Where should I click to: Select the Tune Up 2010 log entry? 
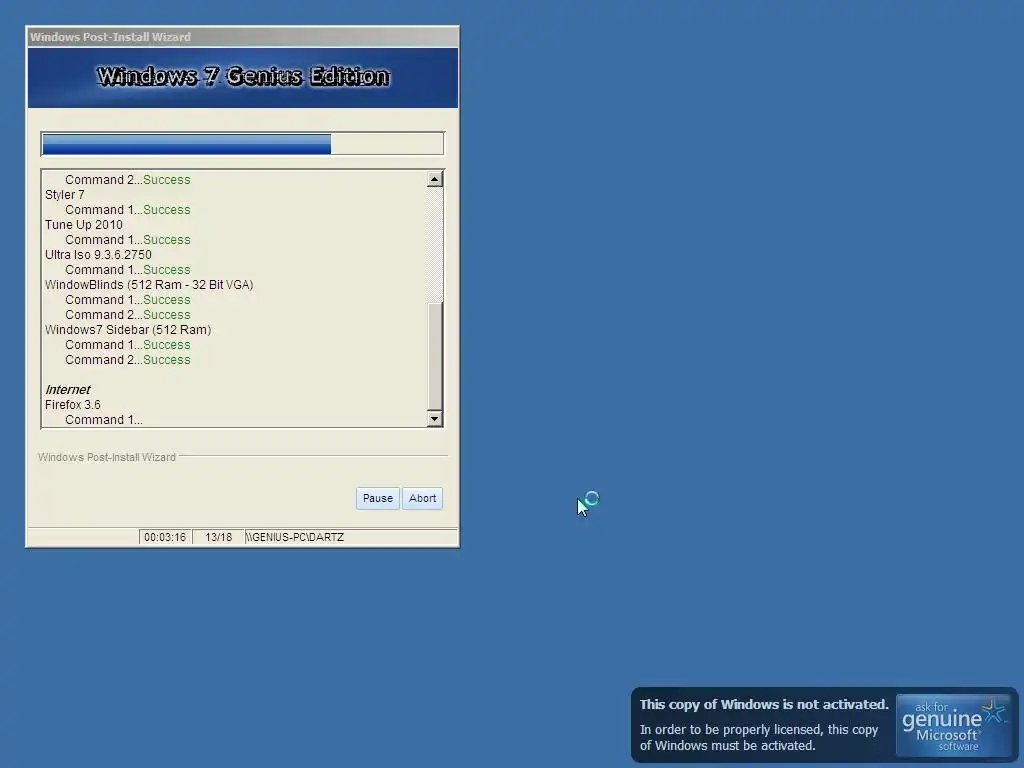click(x=84, y=225)
